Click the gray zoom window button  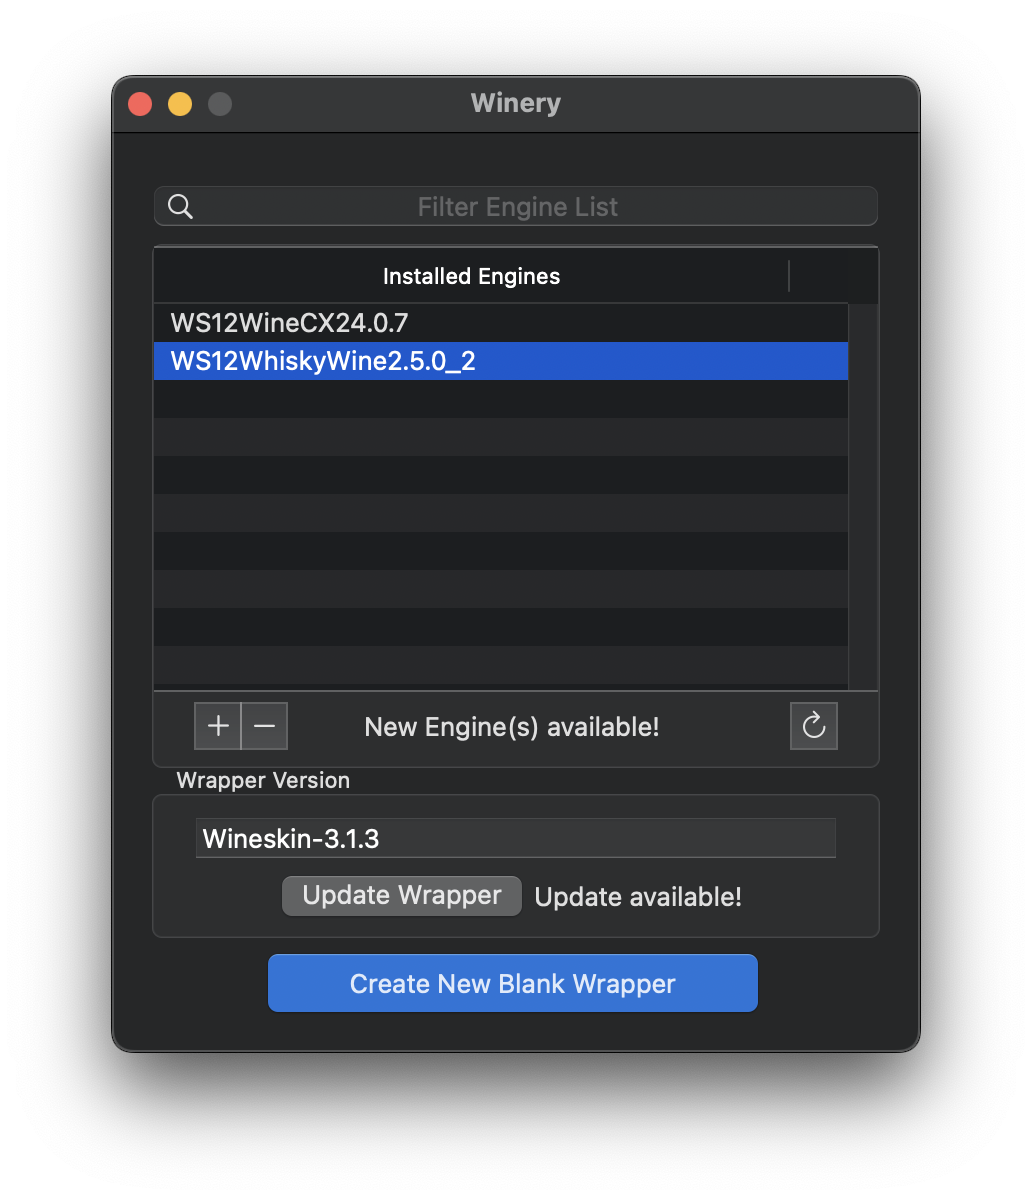point(220,104)
